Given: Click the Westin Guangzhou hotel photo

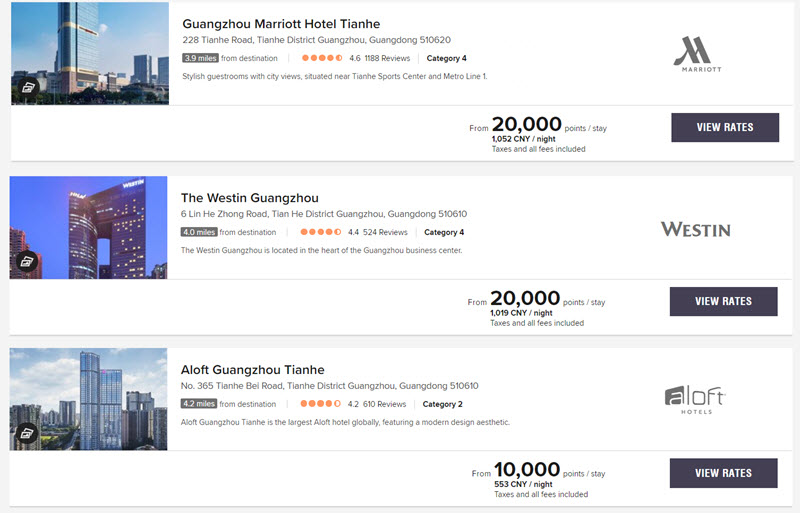Looking at the screenshot, I should (x=88, y=228).
